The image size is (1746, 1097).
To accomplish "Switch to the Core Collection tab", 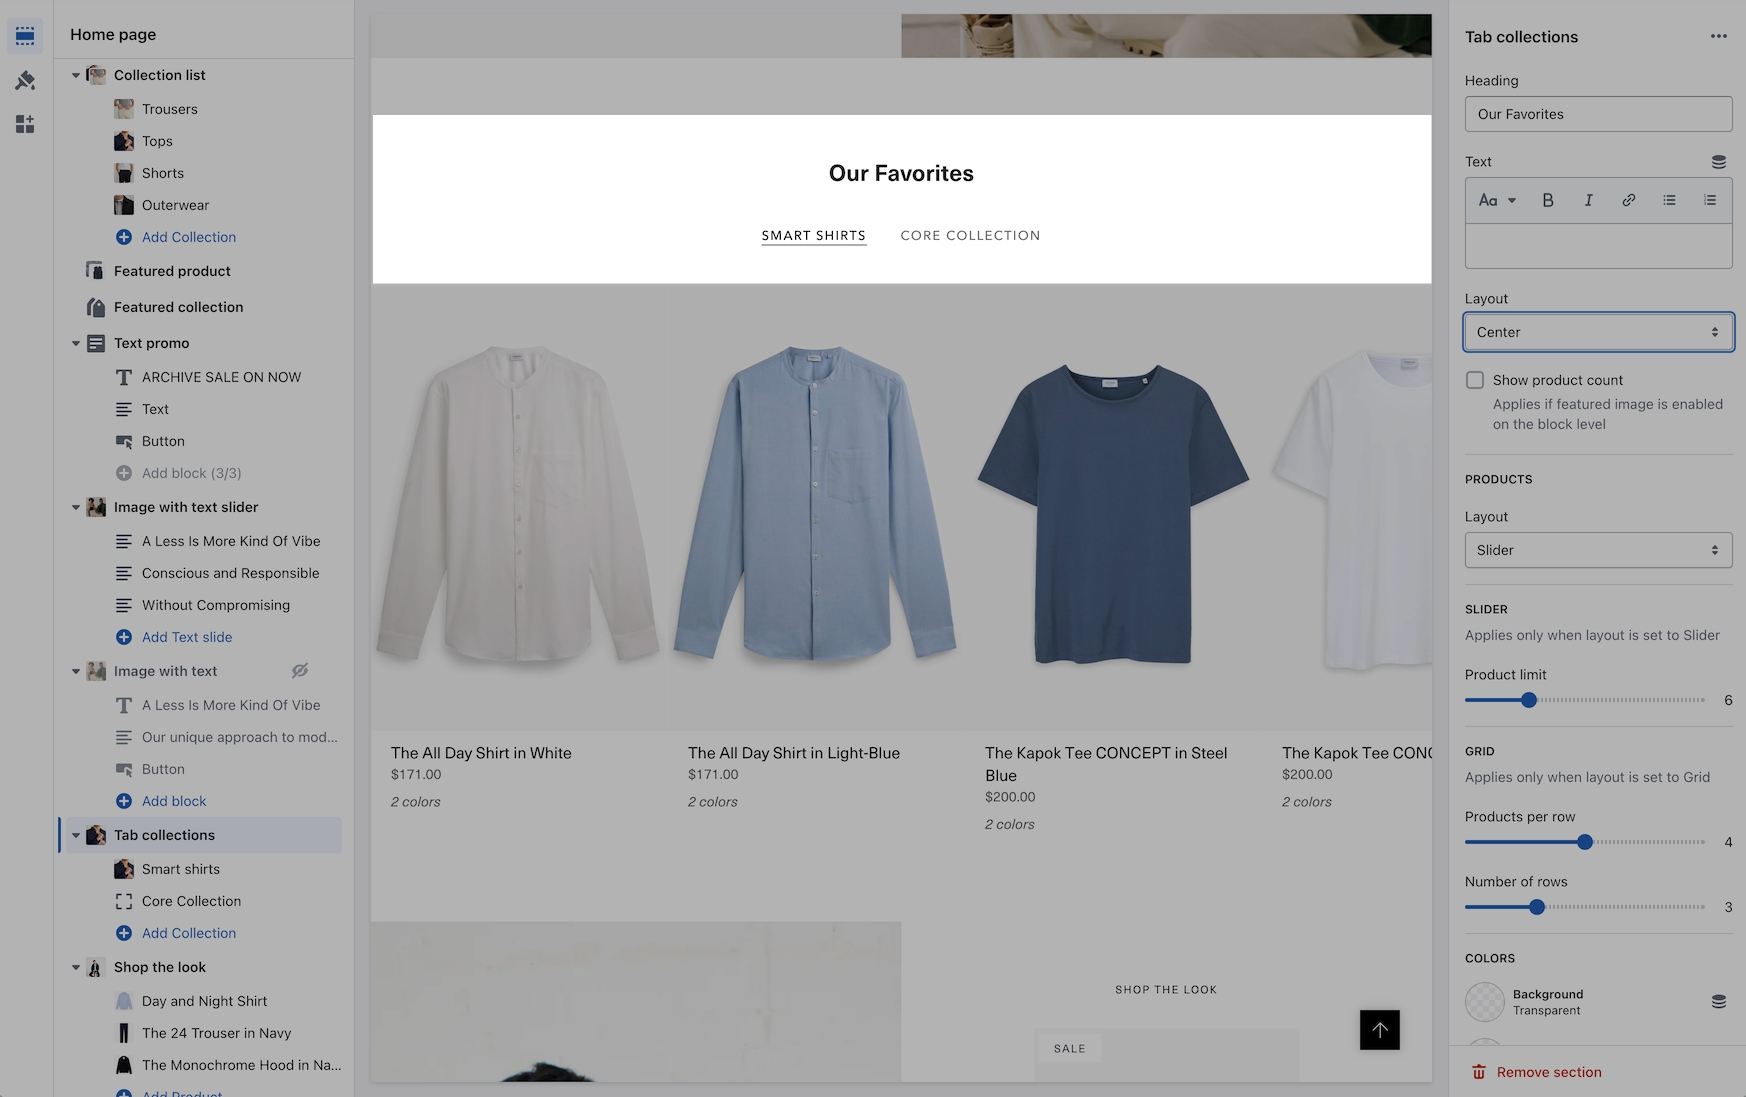I will (970, 236).
